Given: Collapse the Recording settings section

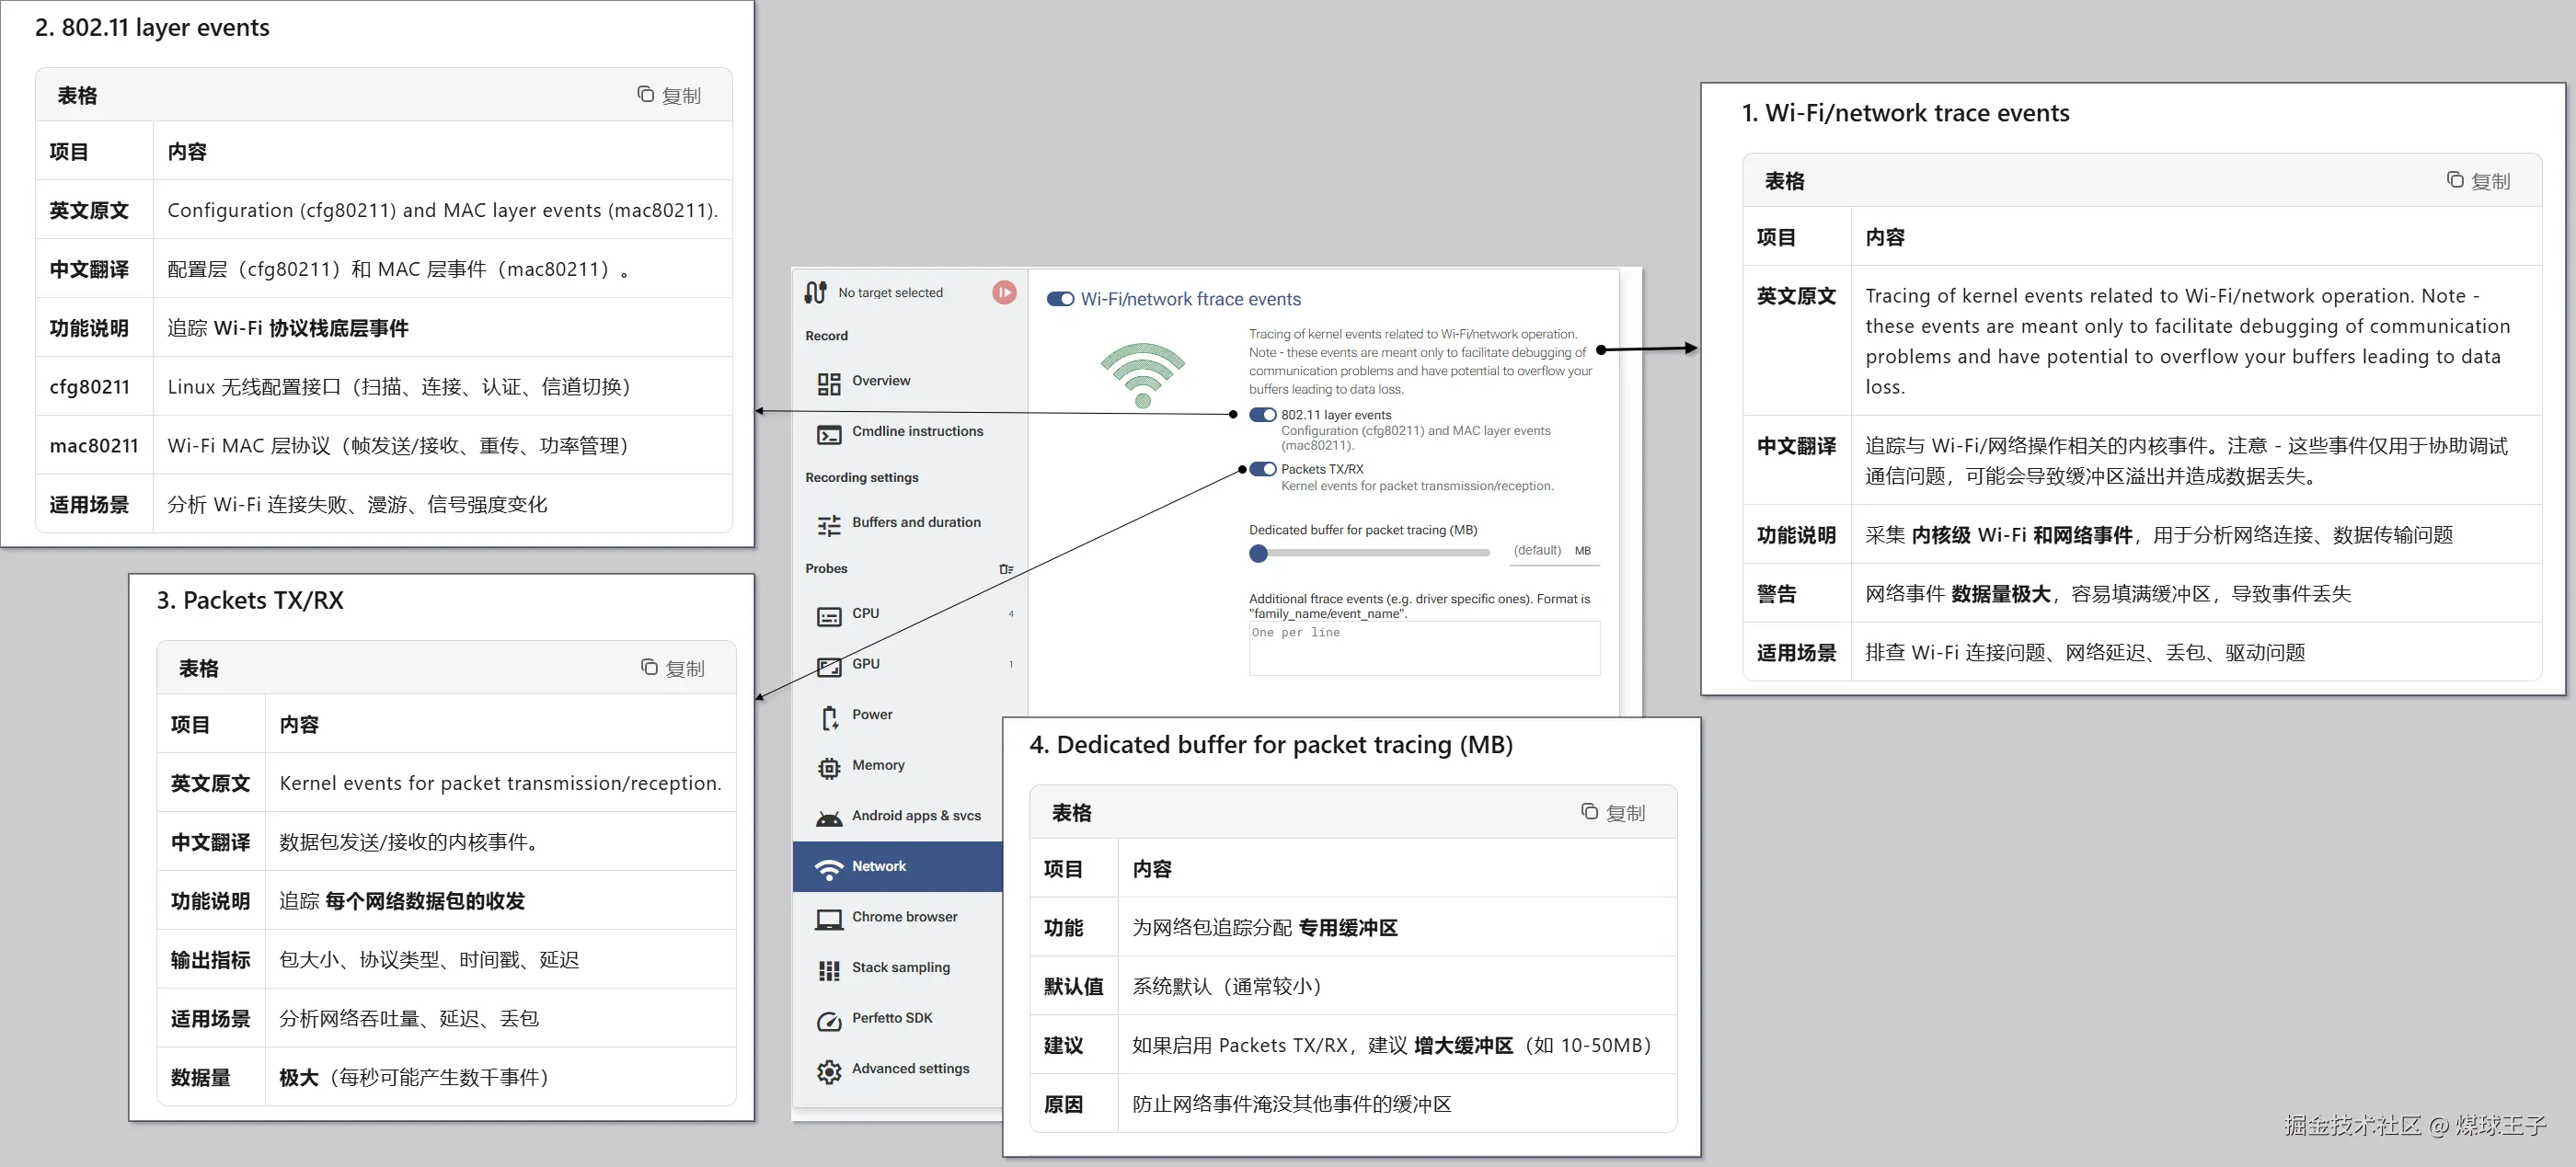Looking at the screenshot, I should pos(862,477).
